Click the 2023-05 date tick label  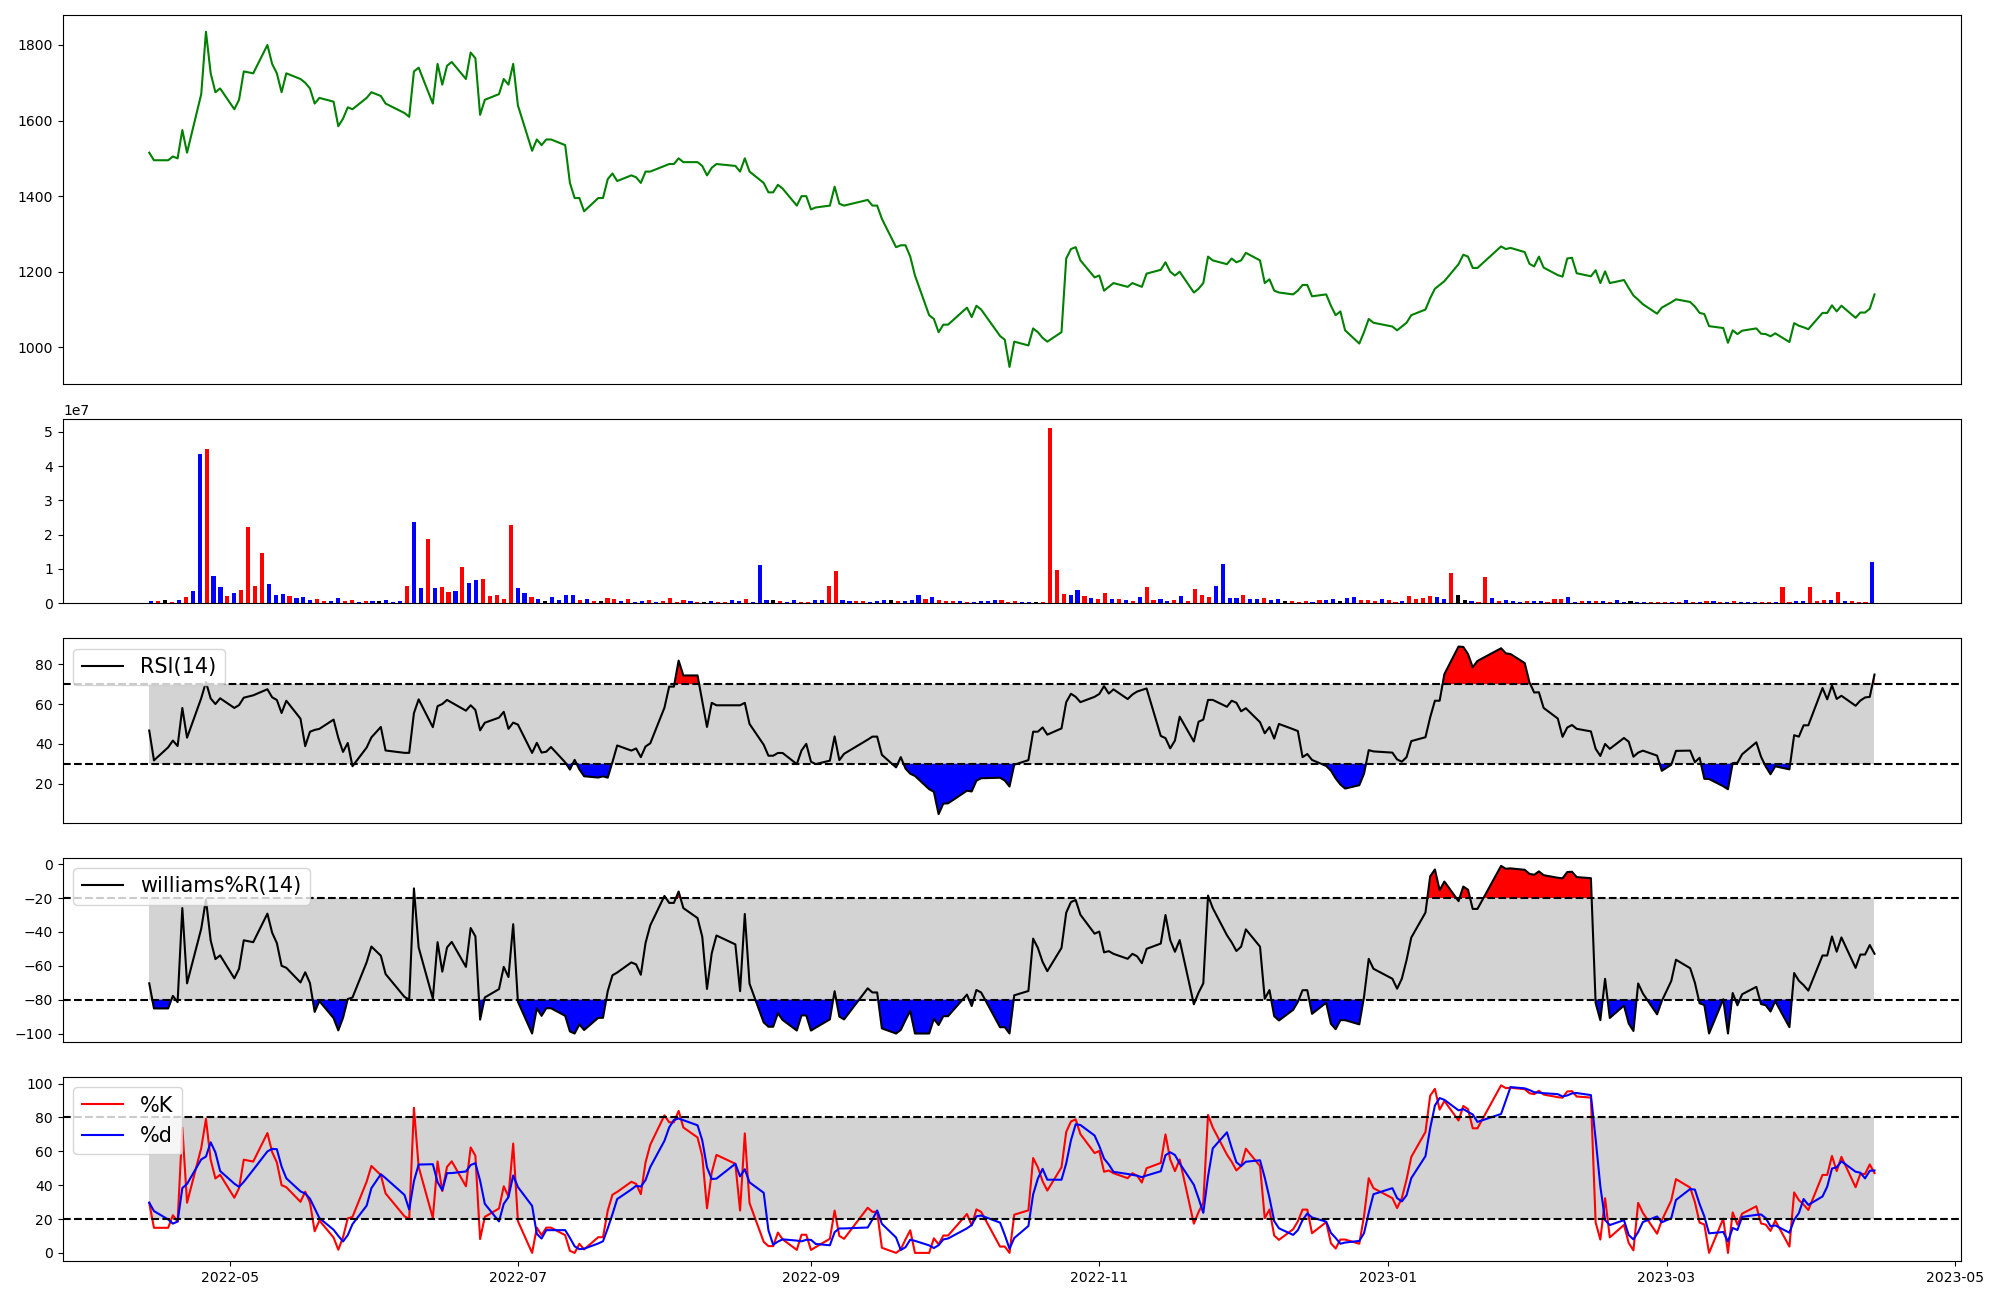pos(1955,1277)
